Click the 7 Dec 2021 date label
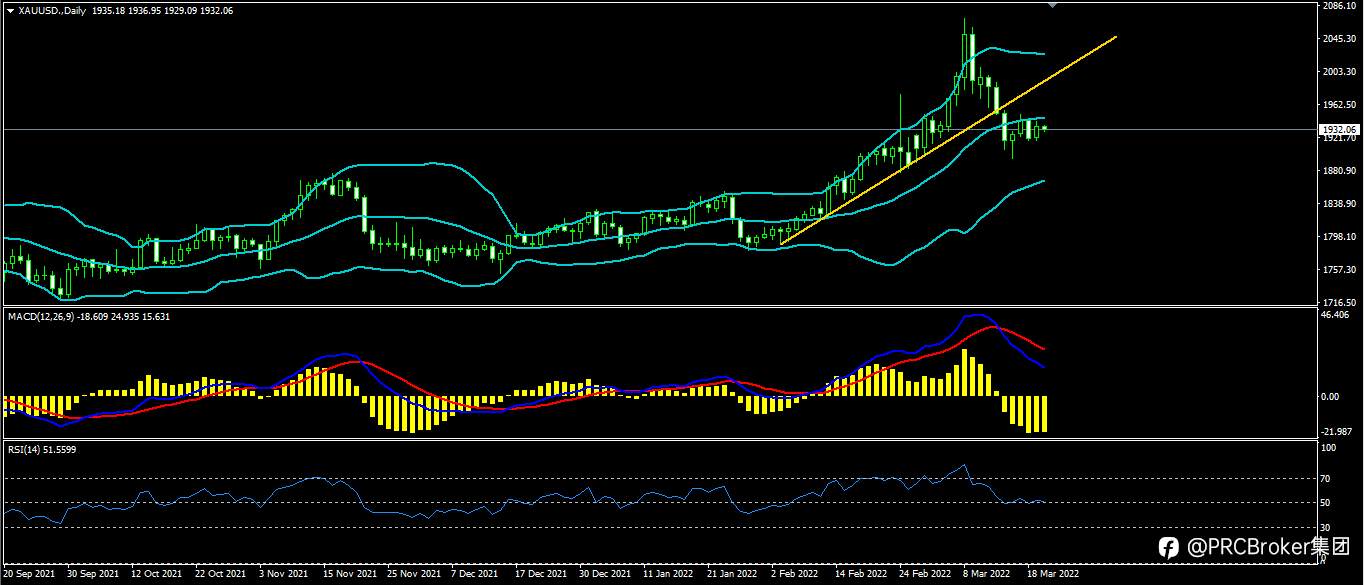The image size is (1365, 585). coord(474,575)
